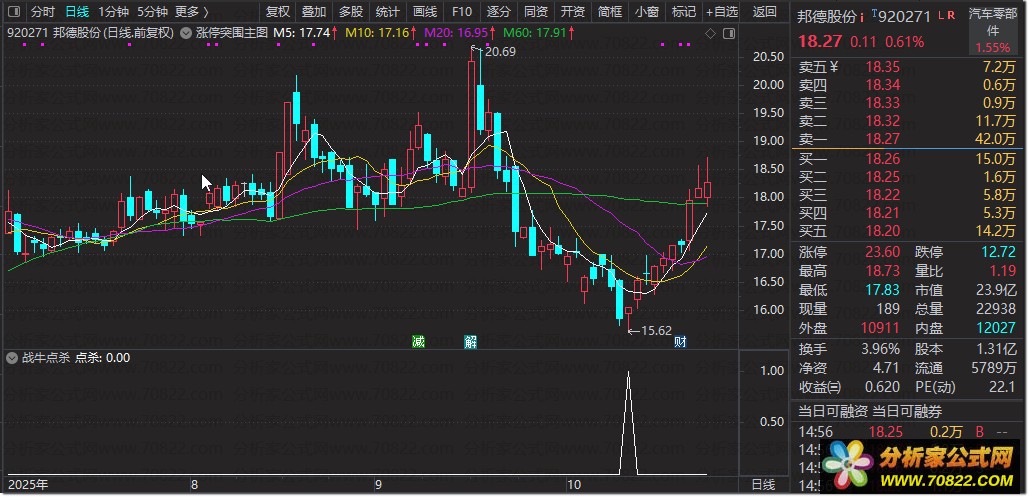Click the blue 财 marker icon
1030x497 pixels.
tap(679, 342)
